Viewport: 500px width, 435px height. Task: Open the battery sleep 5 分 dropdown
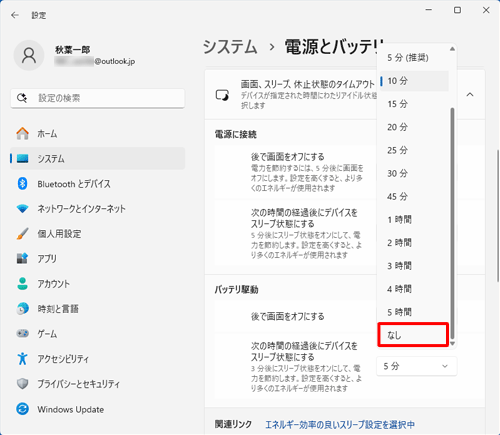click(416, 366)
